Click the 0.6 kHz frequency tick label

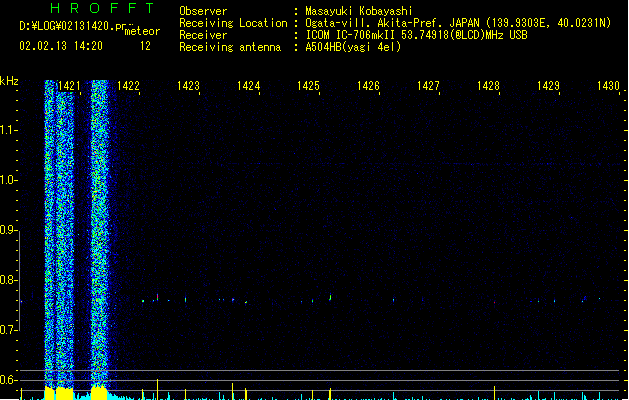7,380
